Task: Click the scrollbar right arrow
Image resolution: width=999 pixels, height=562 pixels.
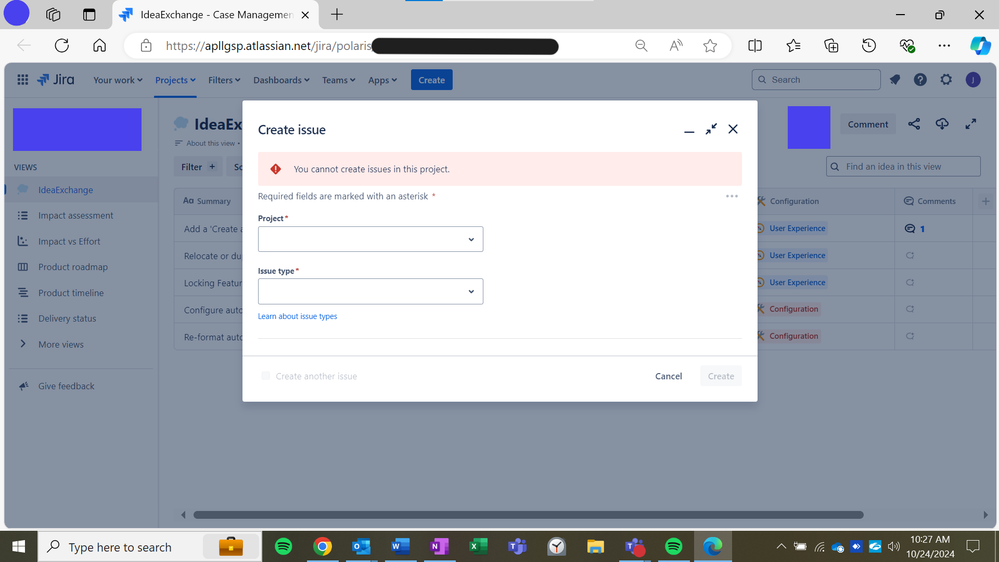Action: coord(985,515)
